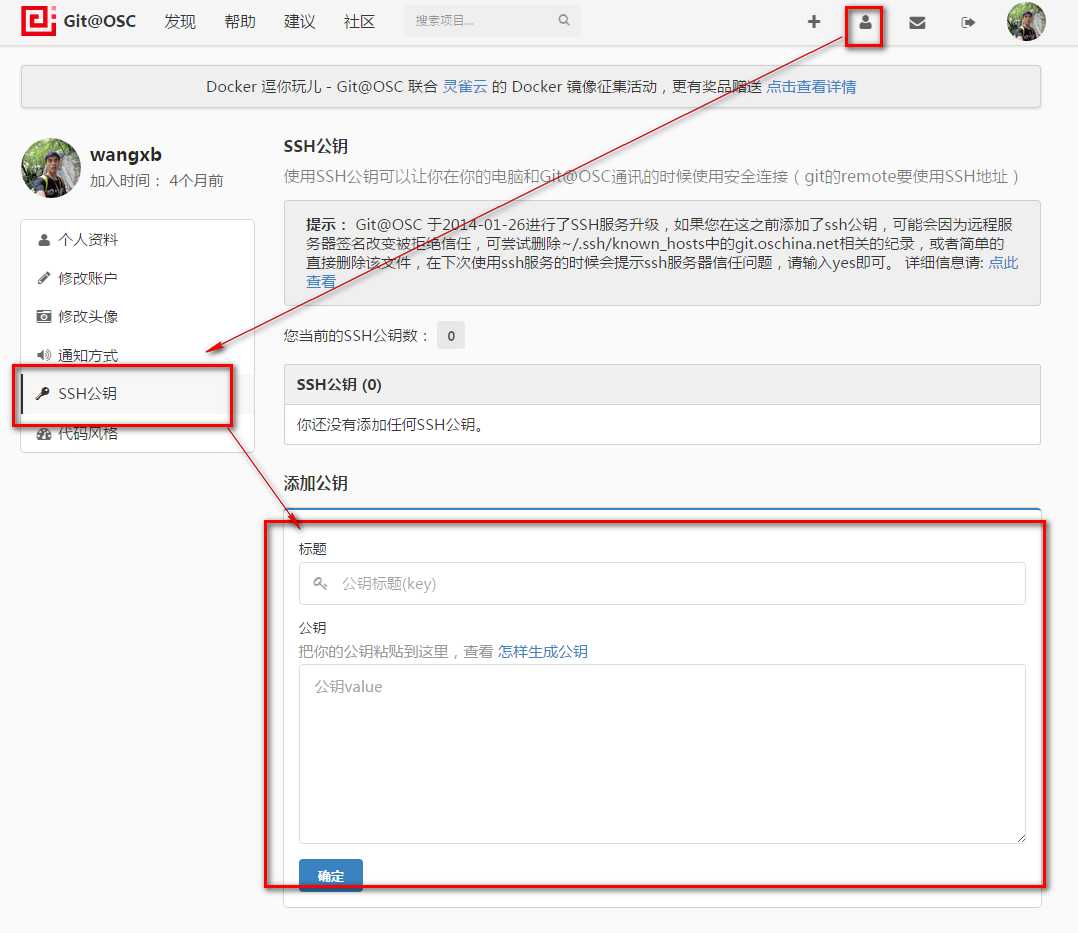Image resolution: width=1078 pixels, height=933 pixels.
Task: Focus the 搜索项目 search box
Action: [x=492, y=21]
